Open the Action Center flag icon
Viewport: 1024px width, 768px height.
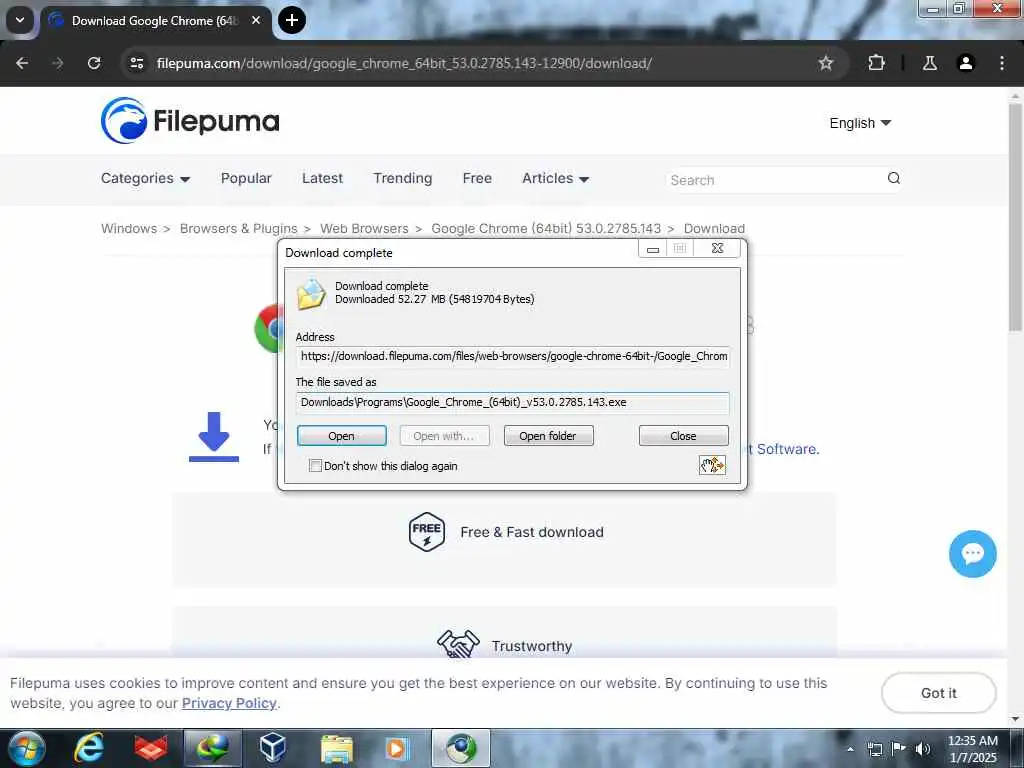899,749
